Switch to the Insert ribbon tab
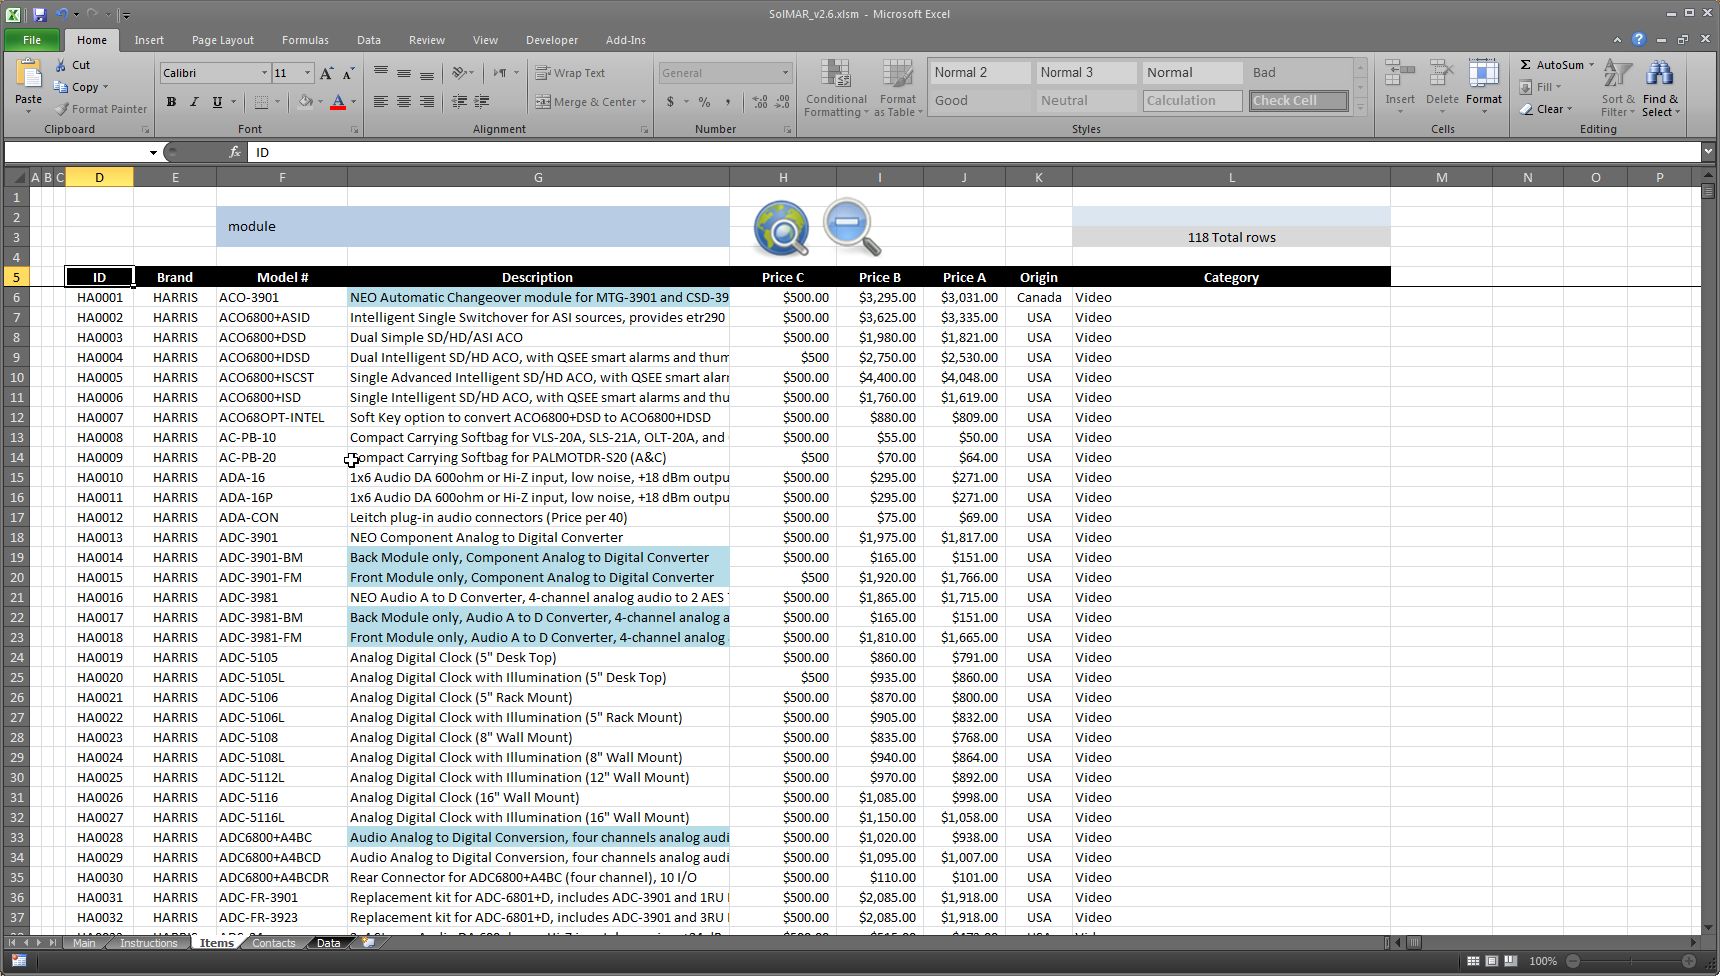The image size is (1720, 976). click(x=149, y=40)
